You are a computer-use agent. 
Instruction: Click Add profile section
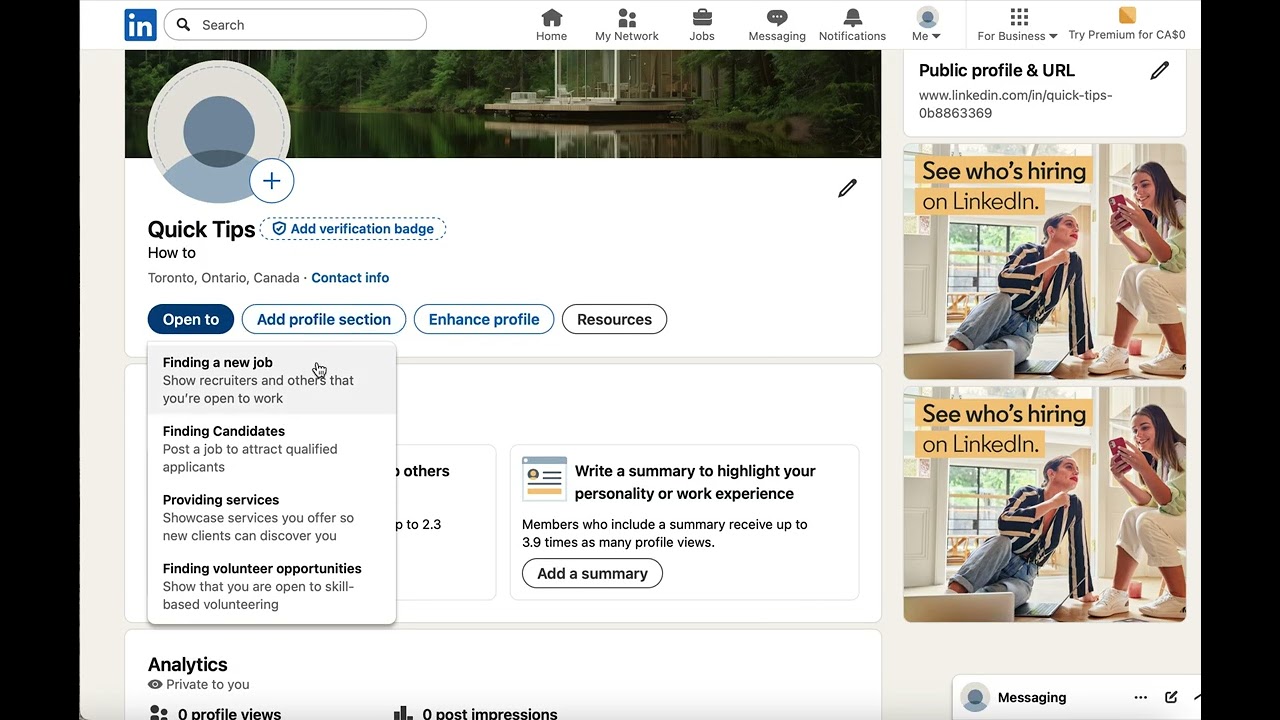(x=324, y=319)
